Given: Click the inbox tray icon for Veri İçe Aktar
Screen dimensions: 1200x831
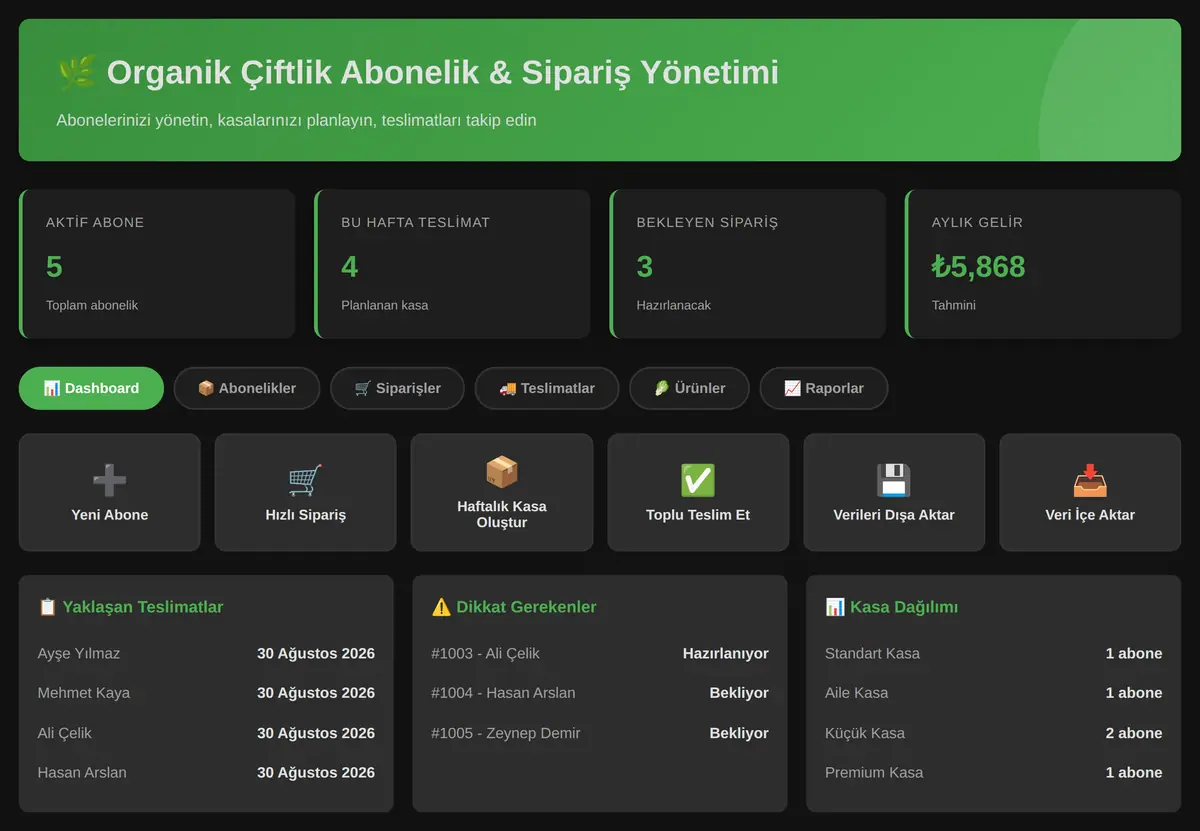Looking at the screenshot, I should (1090, 480).
